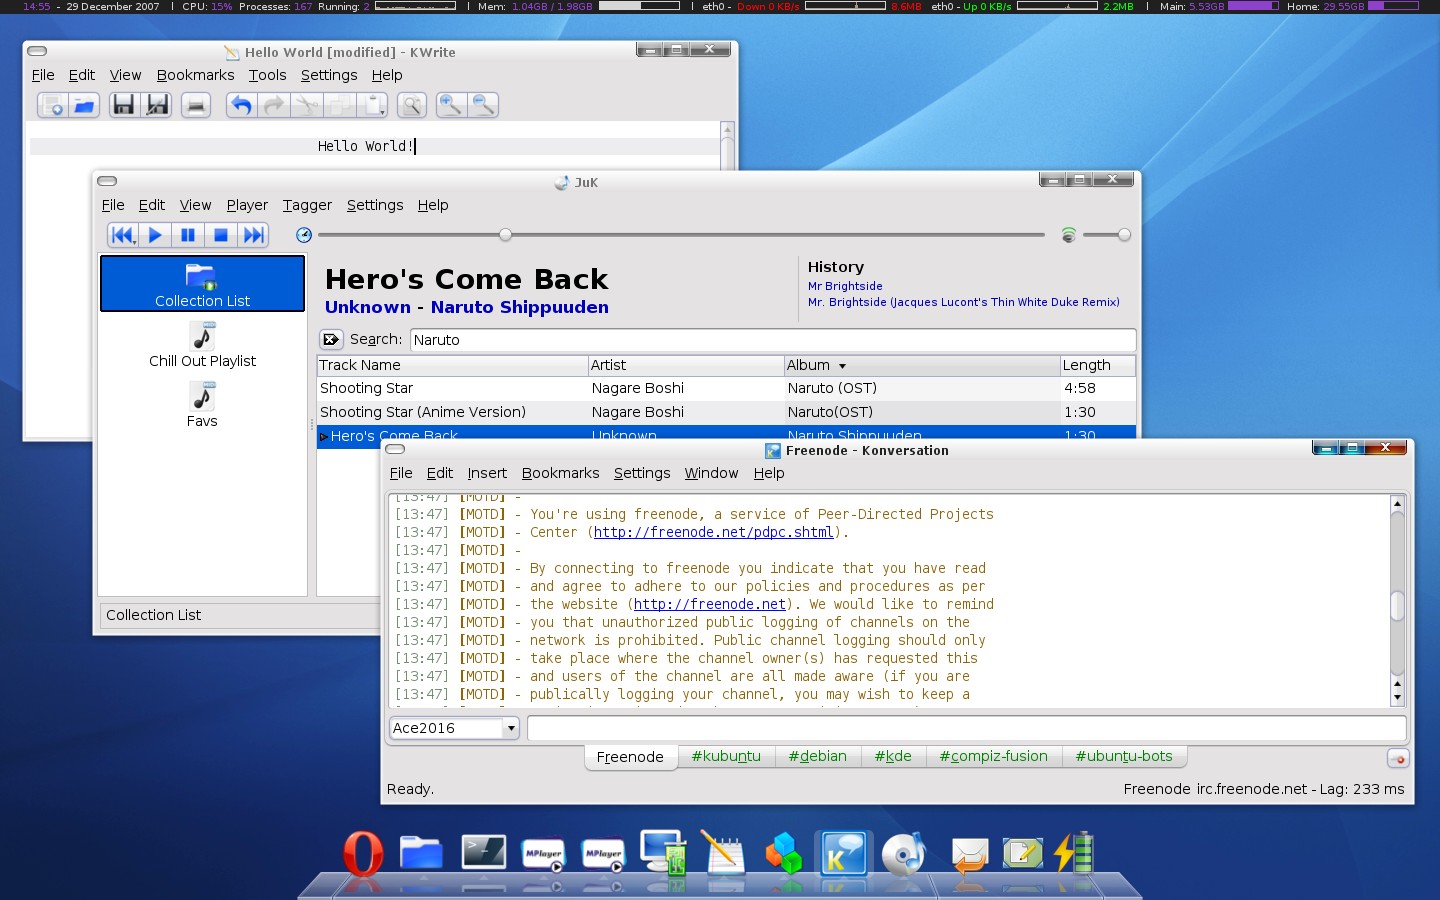Screen dimensions: 1440x900
Task: Undo the last edit in KWrite
Action: coord(241,105)
